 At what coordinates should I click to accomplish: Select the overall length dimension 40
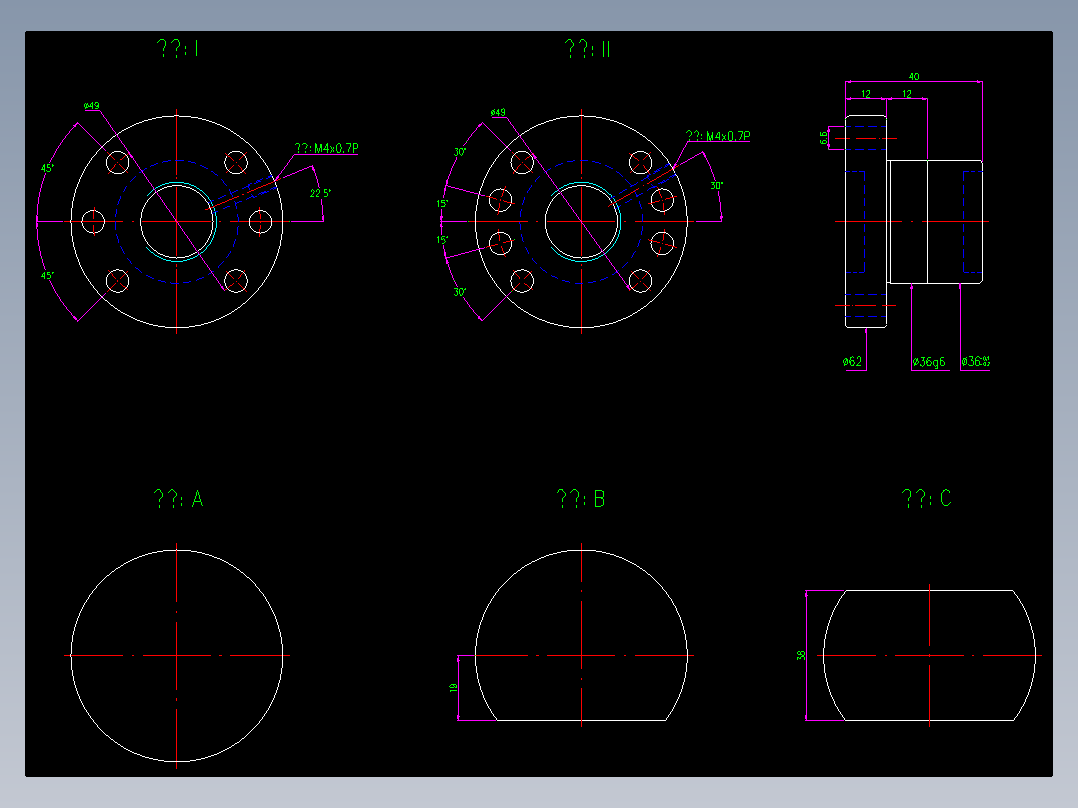coord(914,76)
